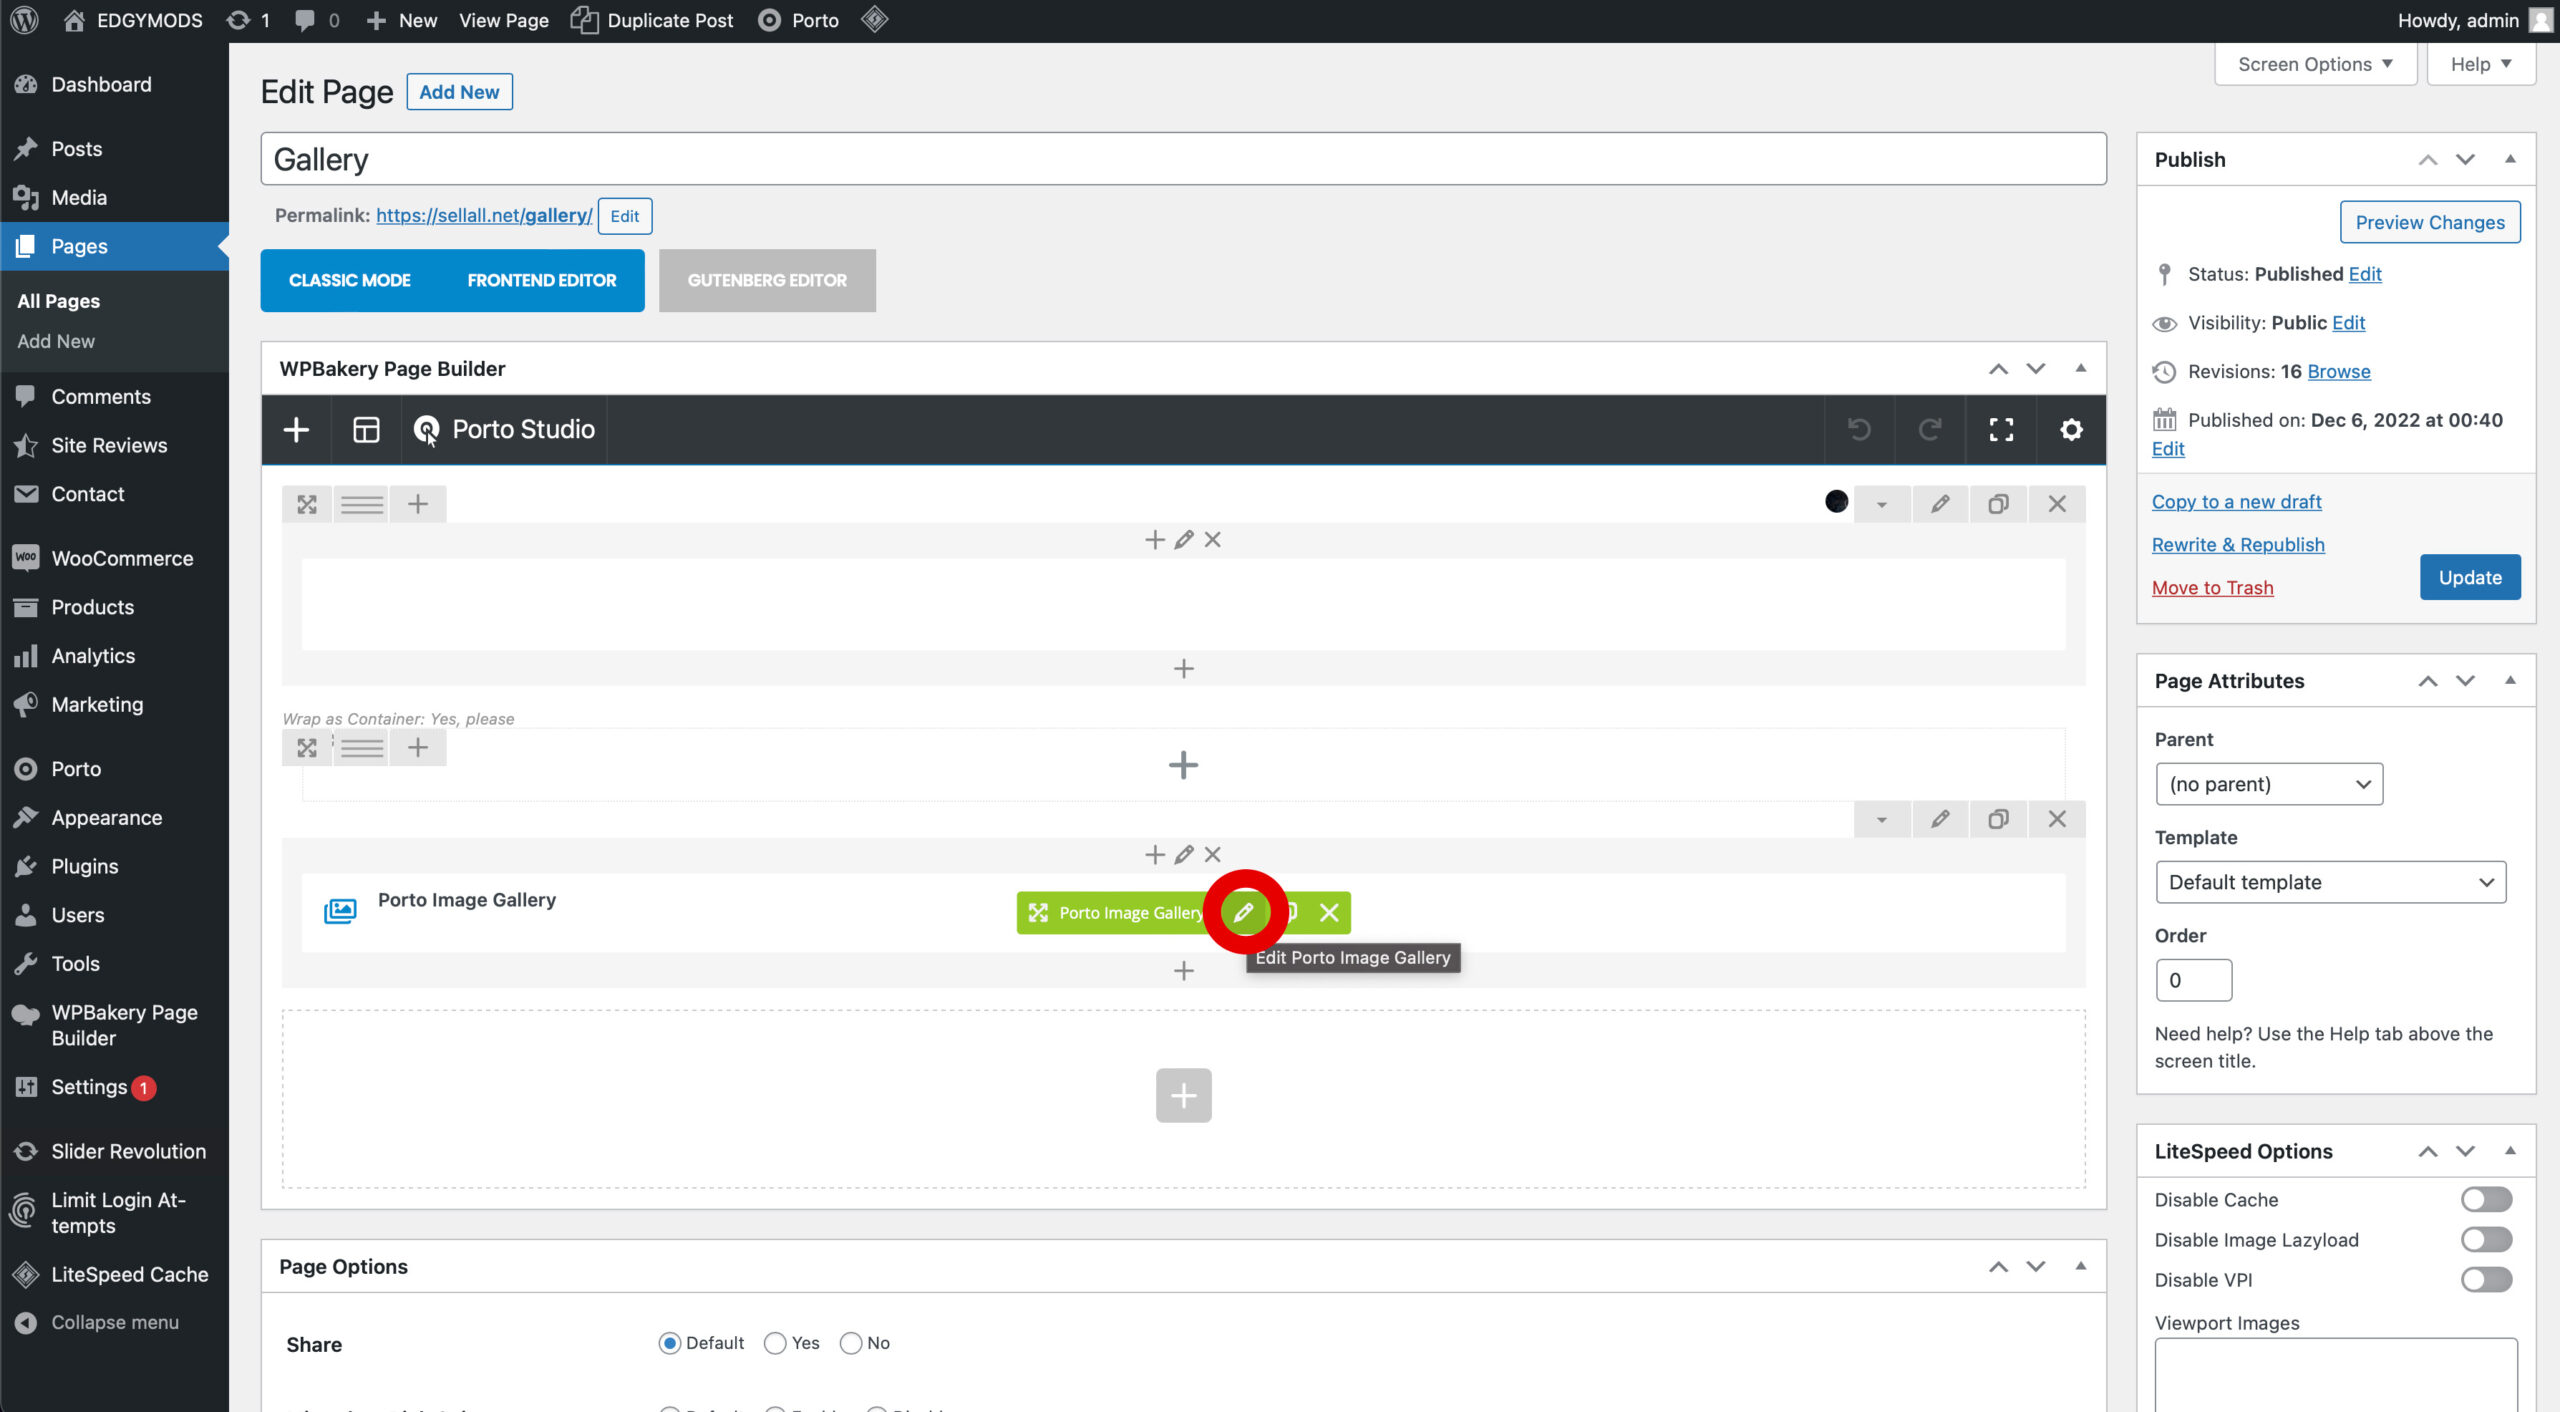Click first row move handle icon

[x=307, y=504]
